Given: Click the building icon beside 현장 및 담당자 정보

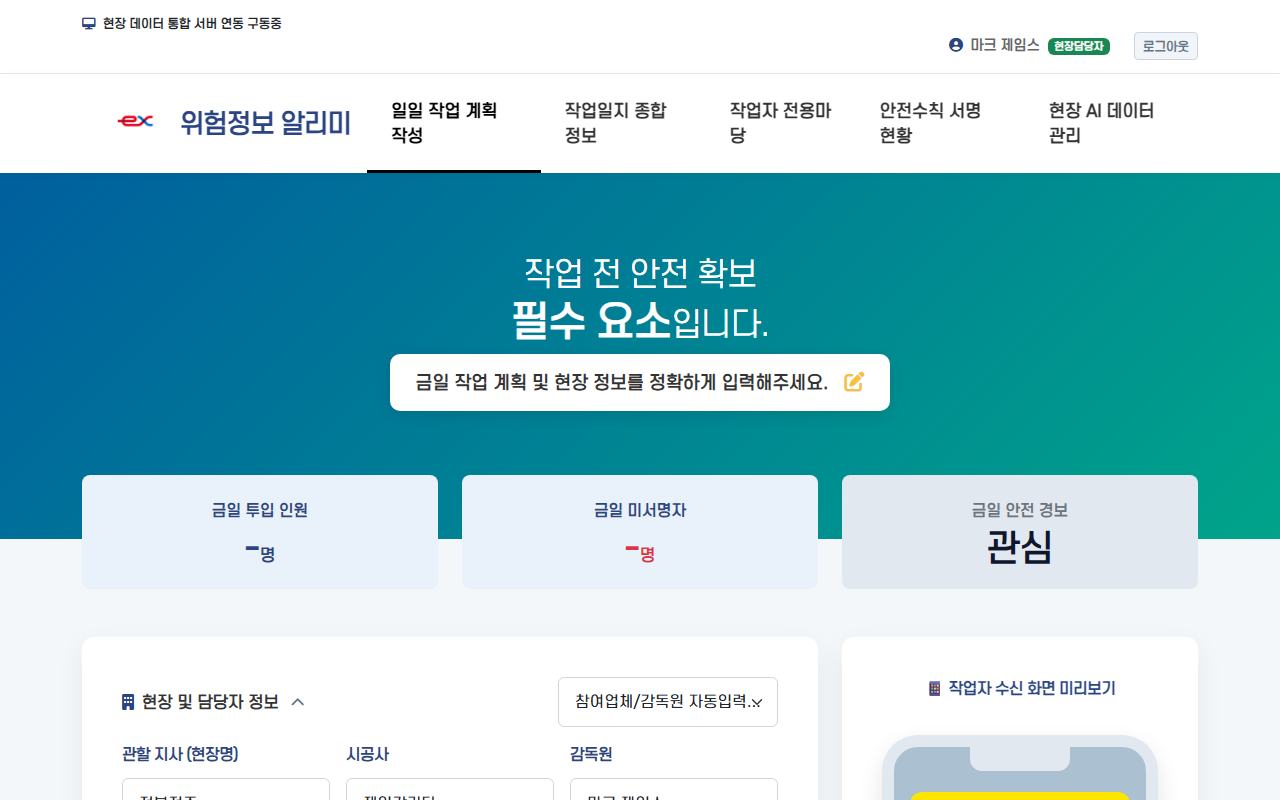Looking at the screenshot, I should pos(128,702).
